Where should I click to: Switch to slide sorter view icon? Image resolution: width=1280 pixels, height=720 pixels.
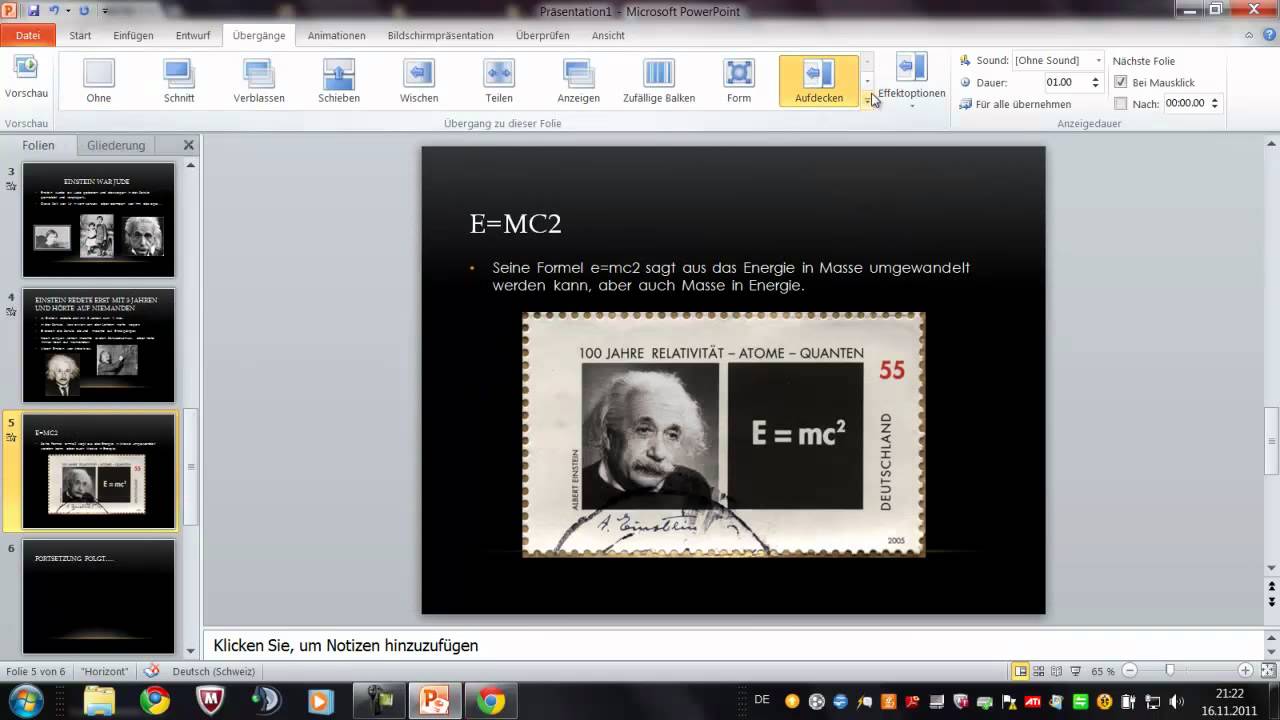(x=1039, y=671)
